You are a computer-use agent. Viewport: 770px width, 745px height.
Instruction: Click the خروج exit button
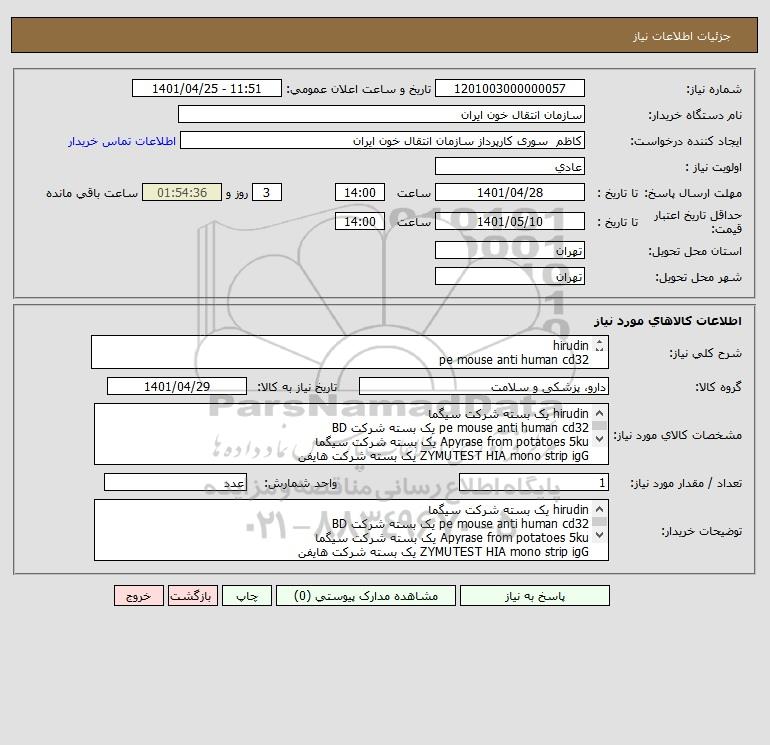click(138, 596)
